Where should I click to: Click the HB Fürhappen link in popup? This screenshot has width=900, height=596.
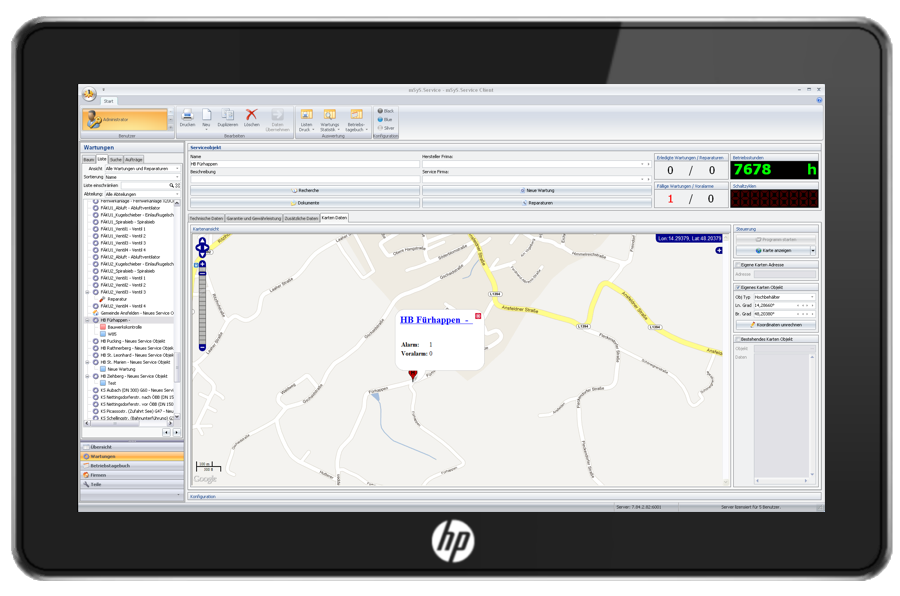[x=431, y=320]
